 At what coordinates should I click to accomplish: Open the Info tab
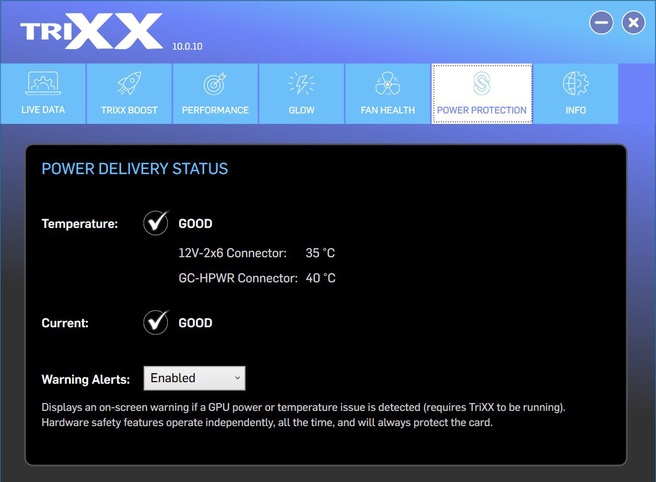pyautogui.click(x=576, y=94)
